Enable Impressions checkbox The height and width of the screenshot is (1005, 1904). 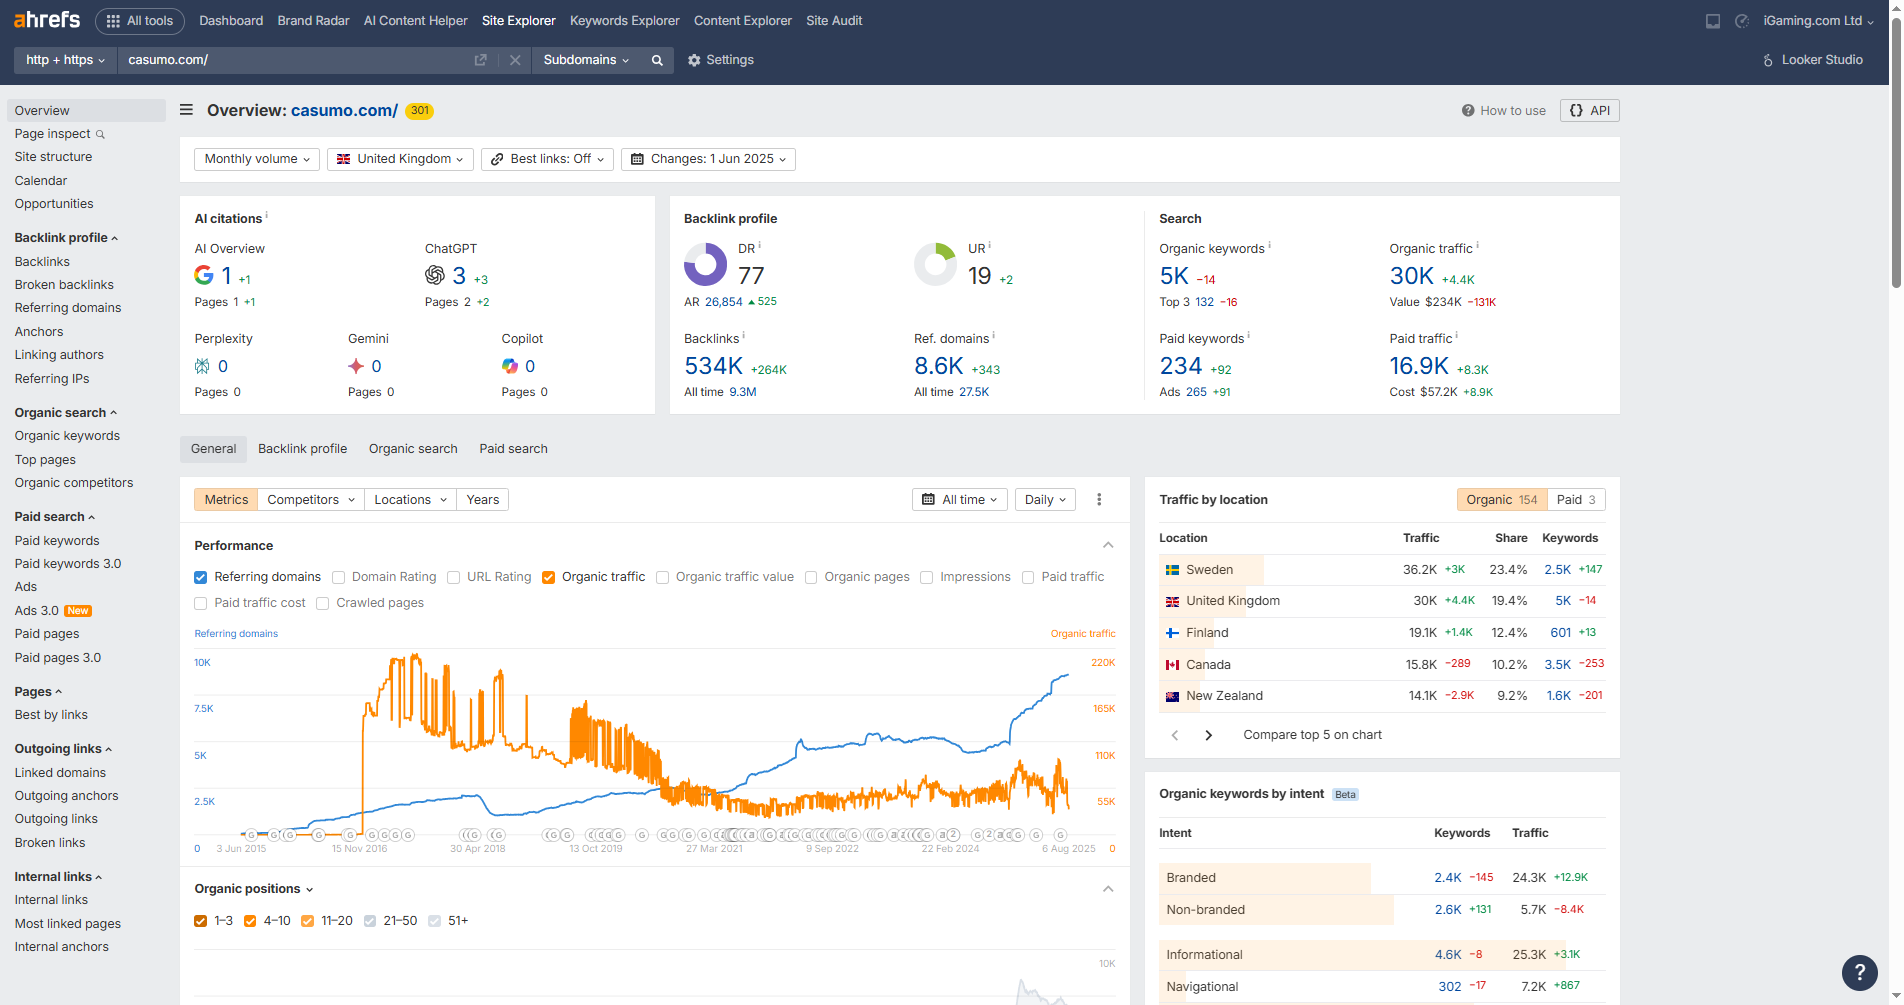(927, 577)
